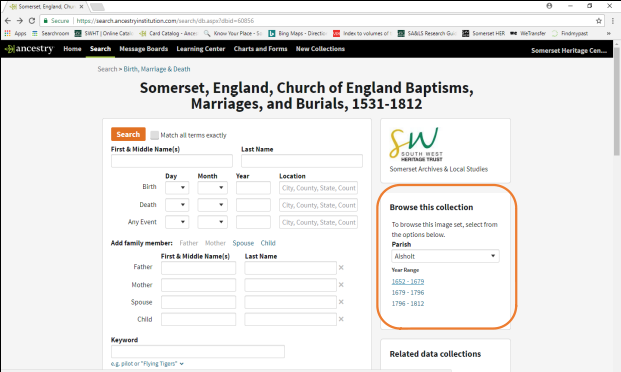Remove the Child row with its X
This screenshot has height=372, width=621.
(x=341, y=319)
